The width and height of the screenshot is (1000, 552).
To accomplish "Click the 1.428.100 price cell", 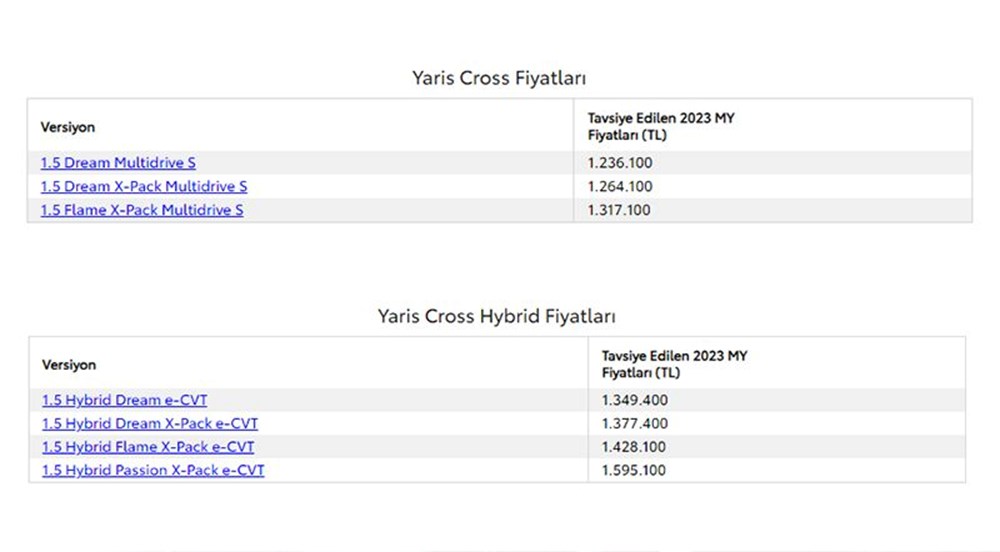I will pyautogui.click(x=635, y=447).
